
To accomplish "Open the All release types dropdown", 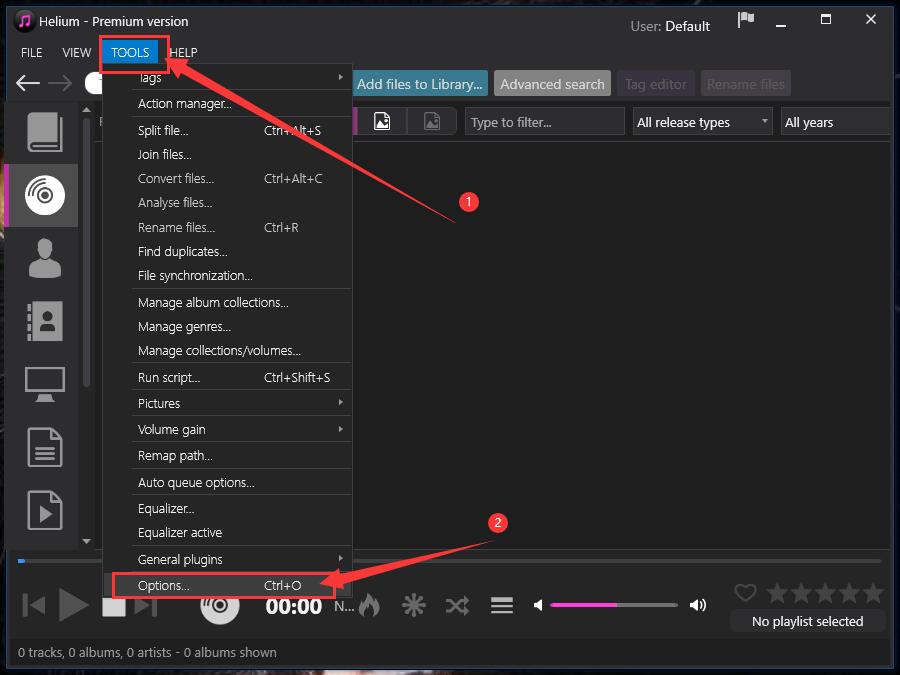I will click(x=703, y=122).
